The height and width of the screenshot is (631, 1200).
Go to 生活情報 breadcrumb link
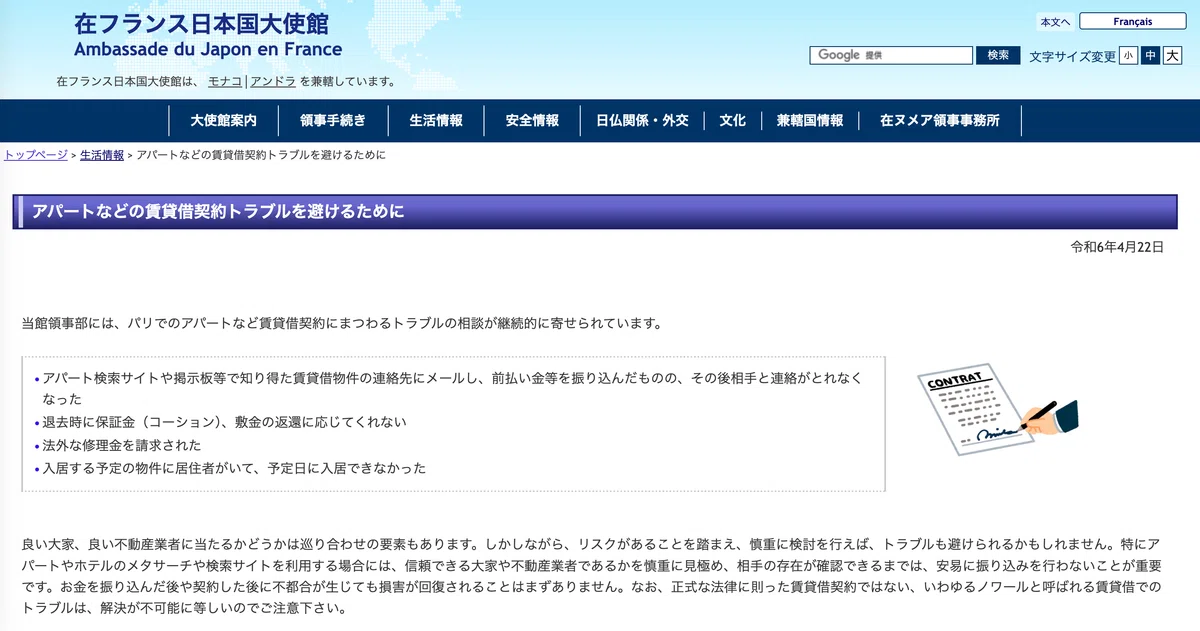pos(102,155)
